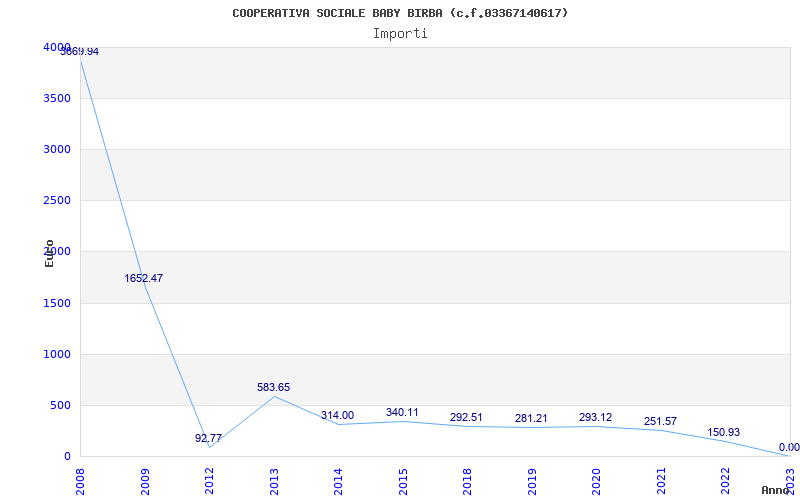800x500 pixels.
Task: Select the 340.11 value label
Action: pyautogui.click(x=402, y=412)
